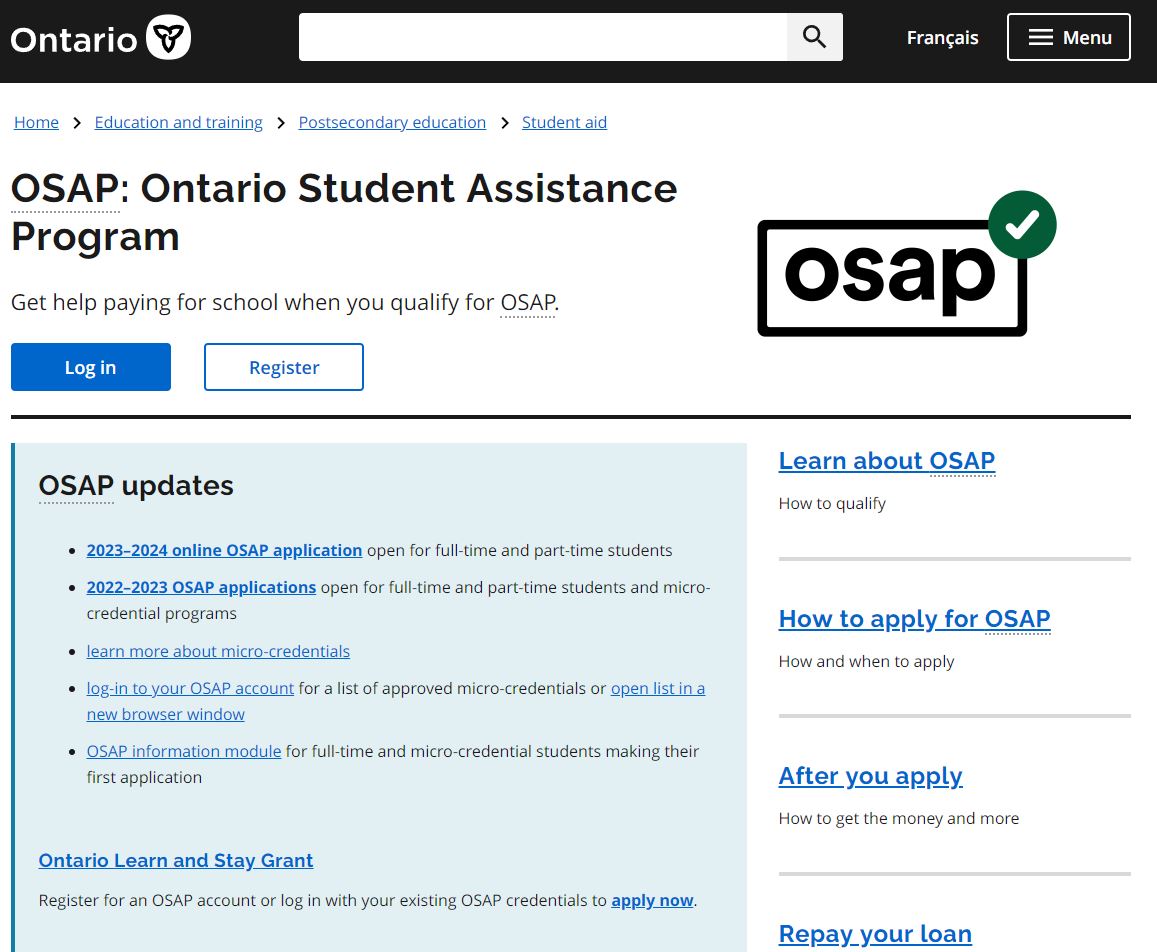
Task: Open Ontario Learn and Stay Grant link
Action: tap(176, 860)
